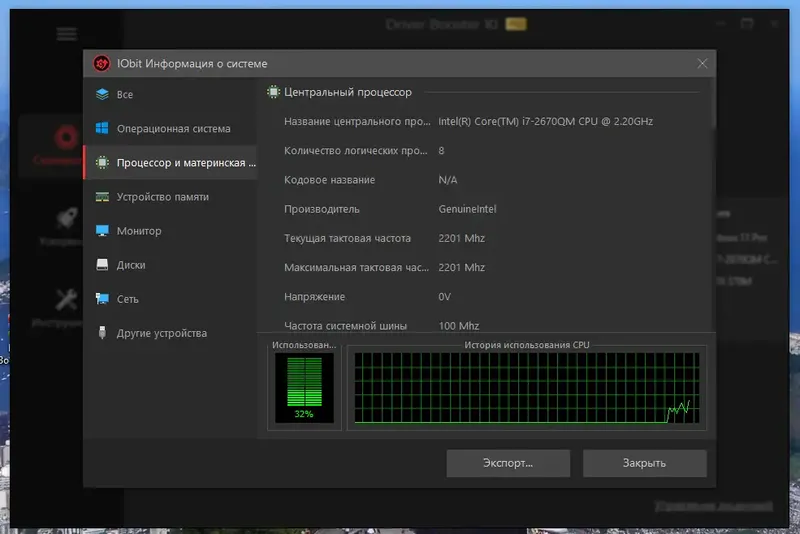The image size is (800, 534).
Task: Click the Центральный процессор section heading
Action: (348, 92)
